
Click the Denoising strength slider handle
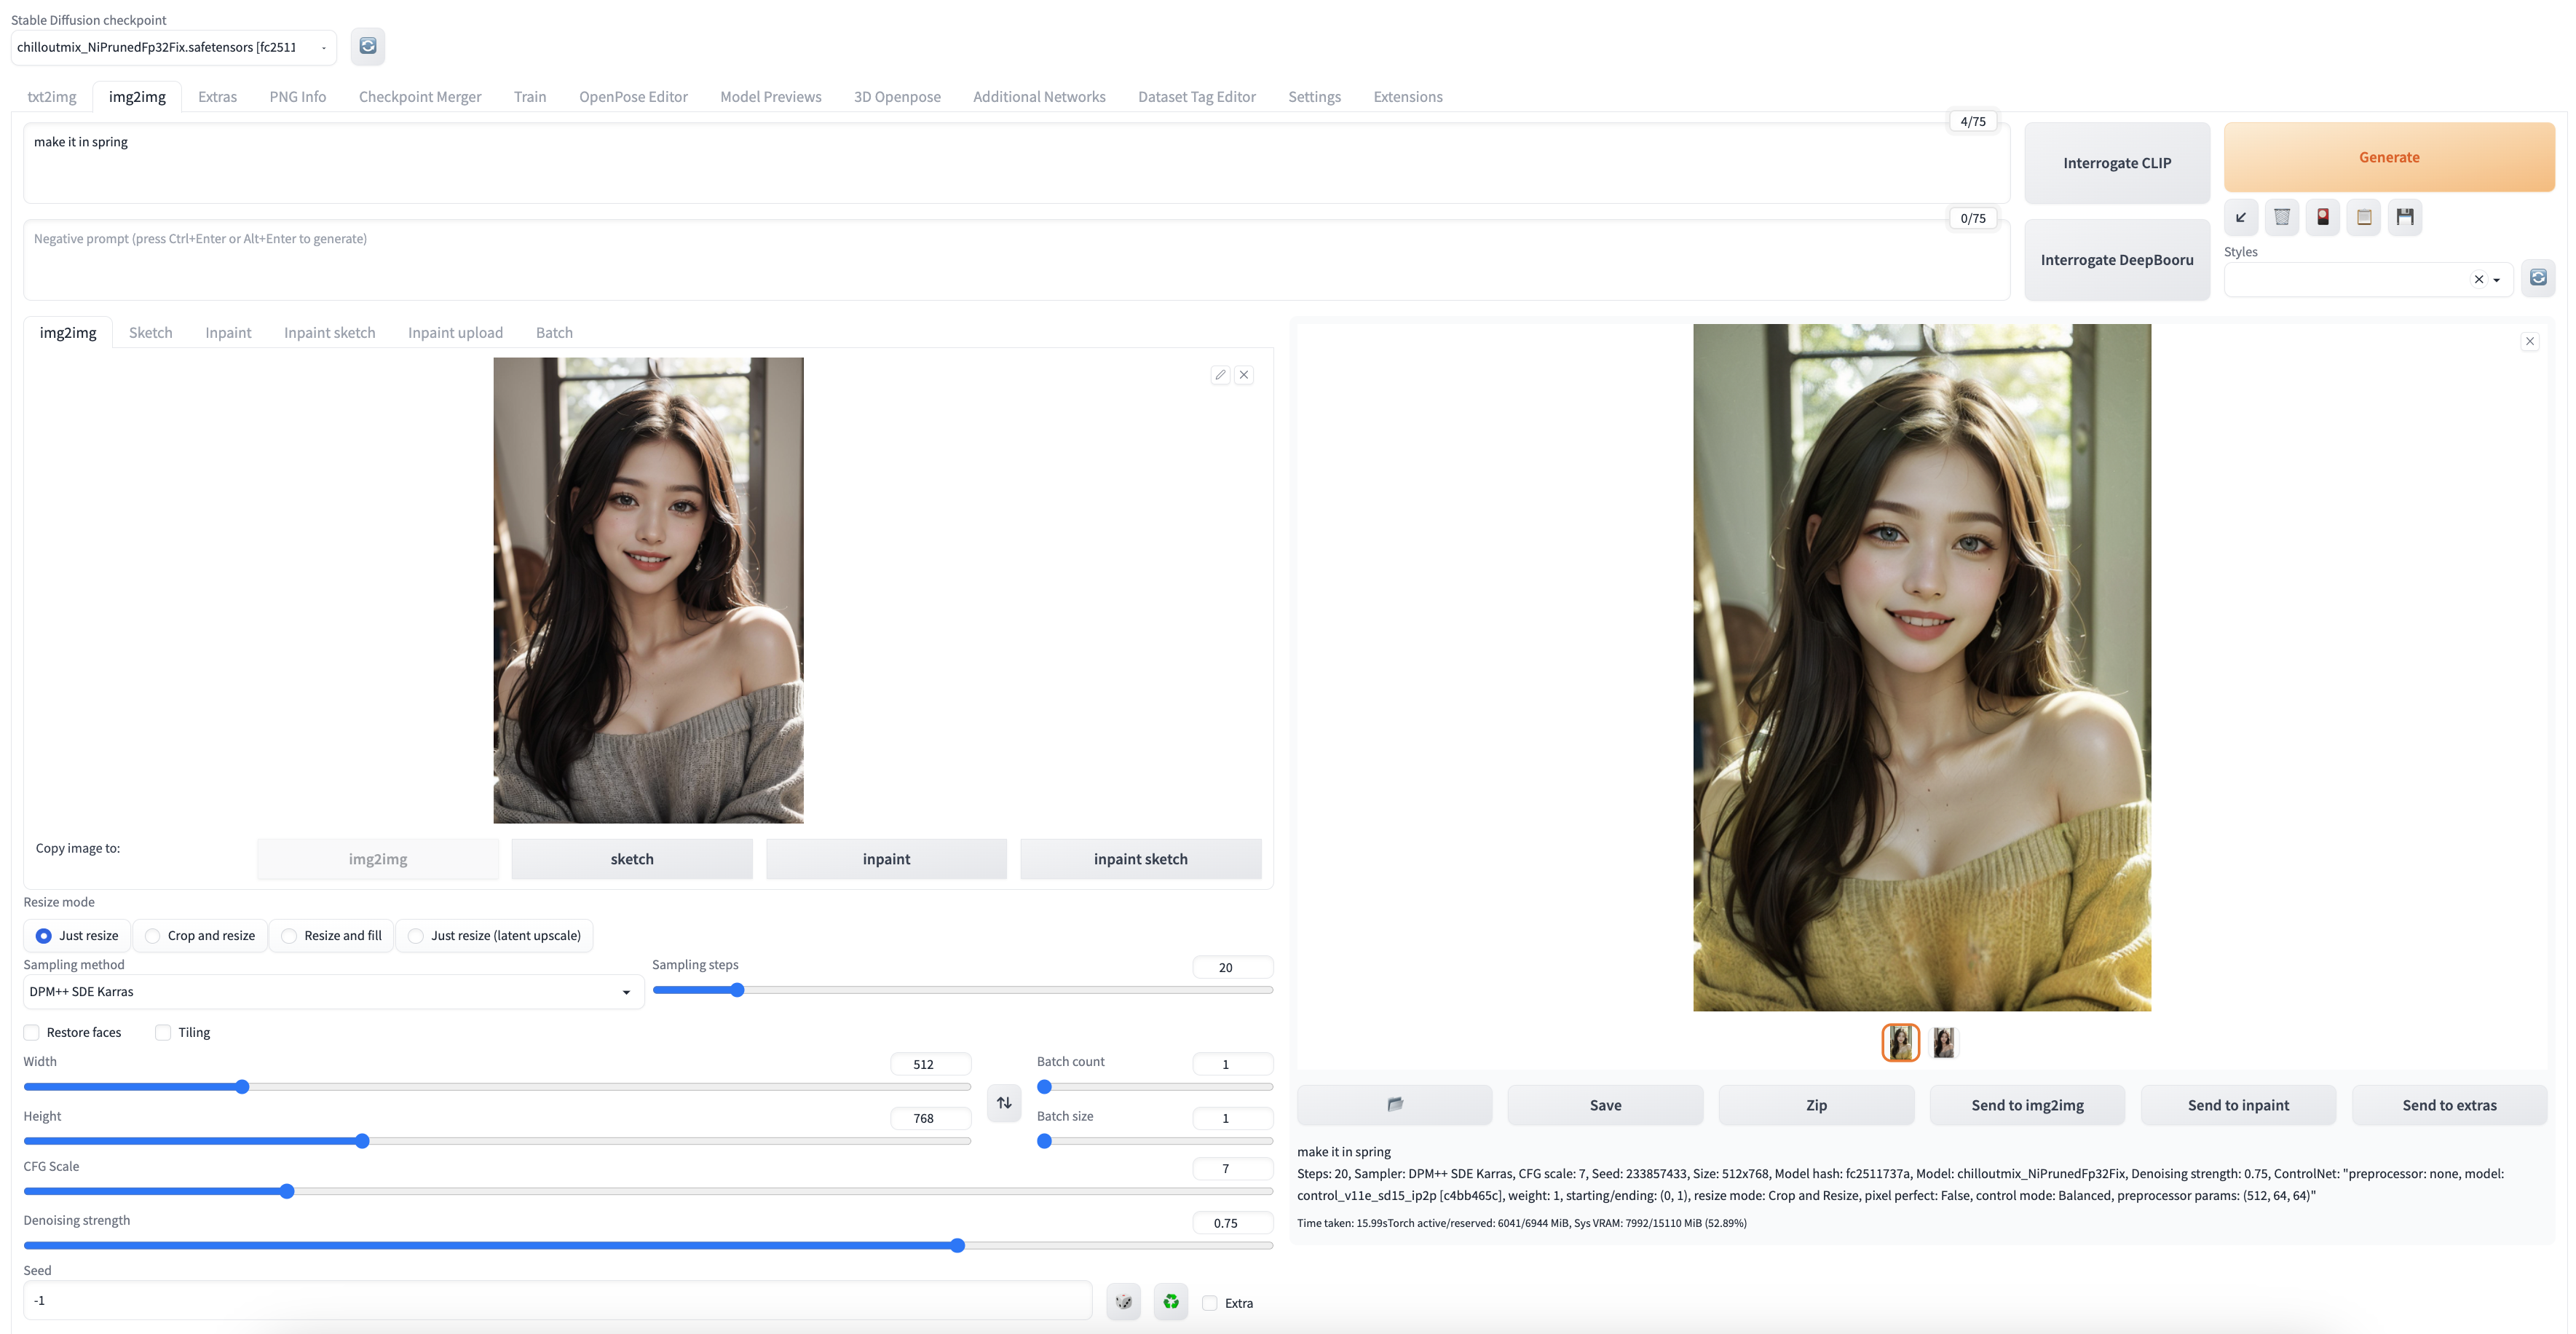click(957, 1245)
